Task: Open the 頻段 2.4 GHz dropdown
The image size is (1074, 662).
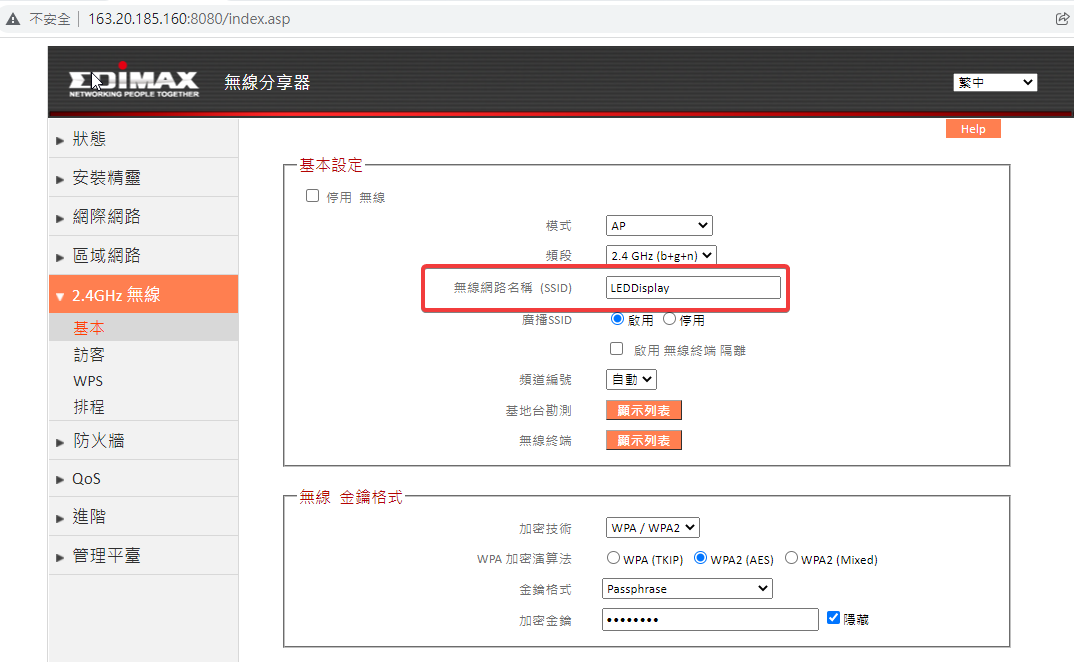Action: (661, 256)
